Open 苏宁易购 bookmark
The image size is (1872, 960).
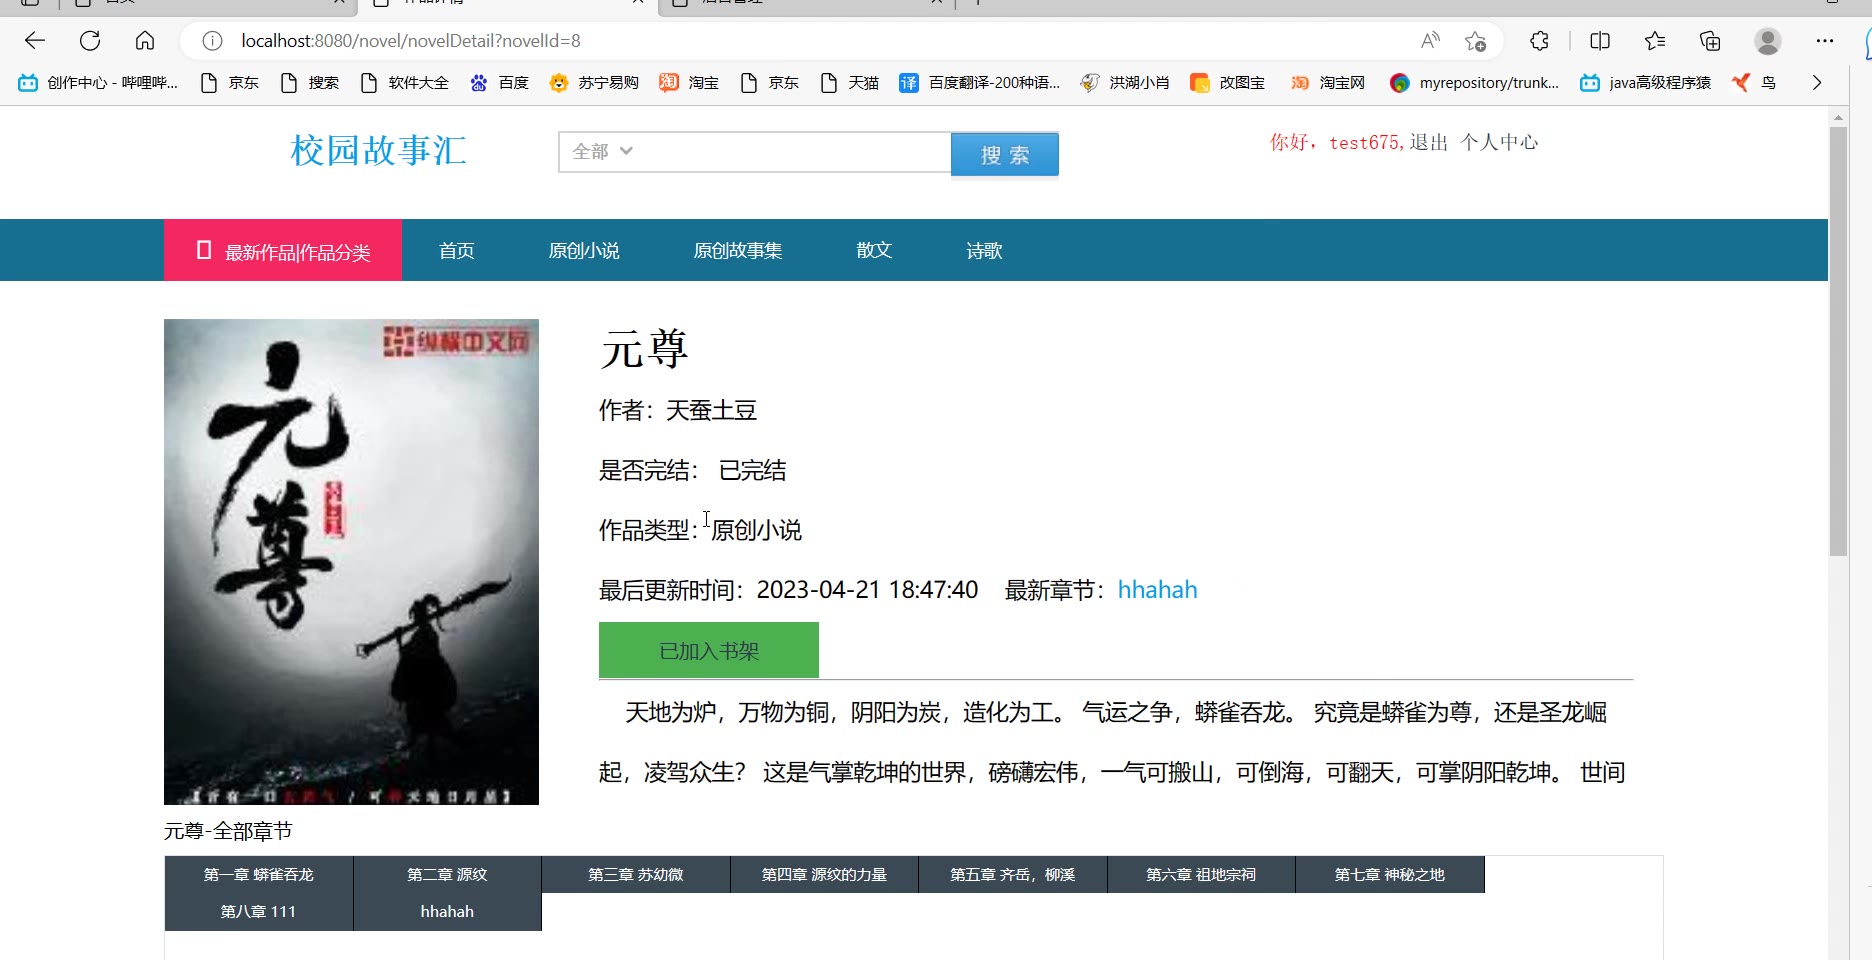pyautogui.click(x=595, y=83)
